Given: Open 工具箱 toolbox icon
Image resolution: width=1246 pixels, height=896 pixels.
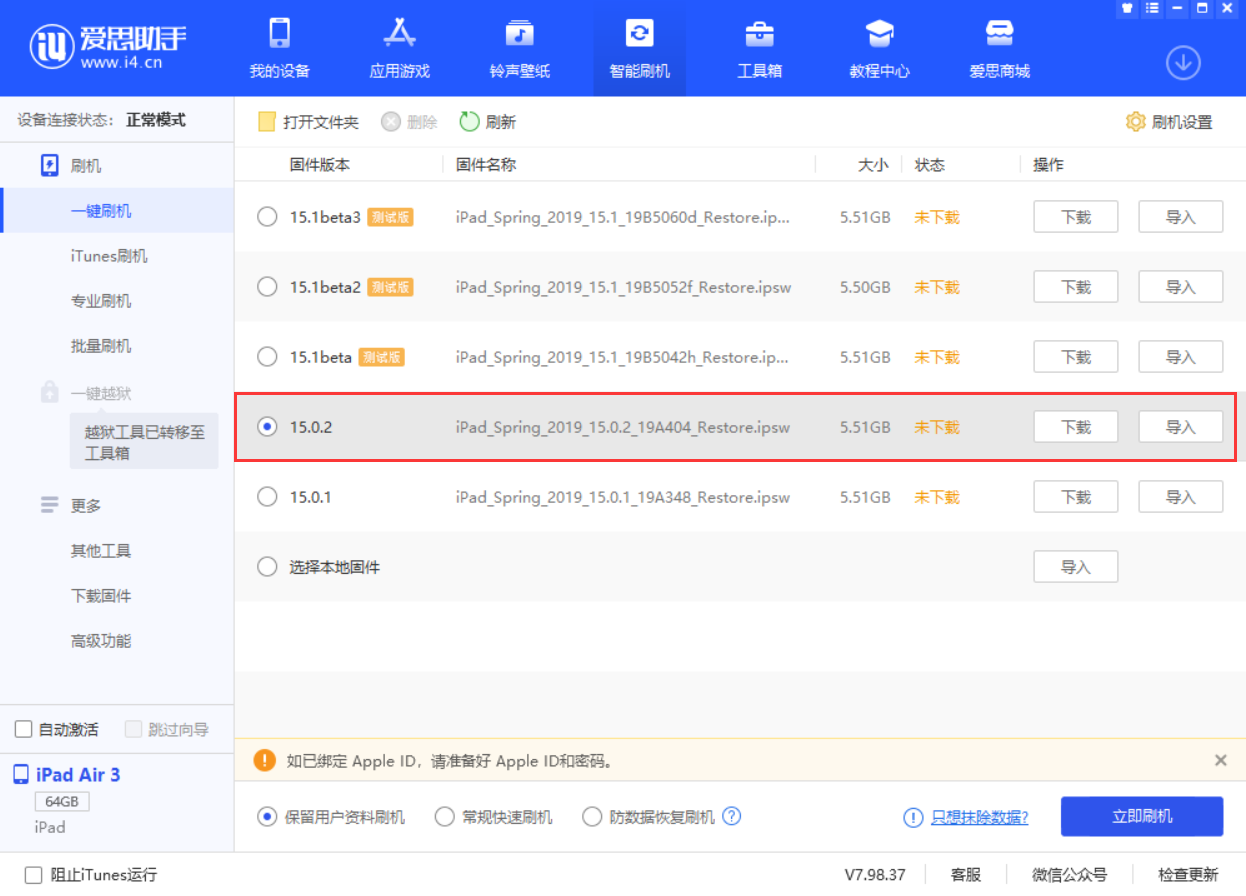Looking at the screenshot, I should tap(759, 33).
